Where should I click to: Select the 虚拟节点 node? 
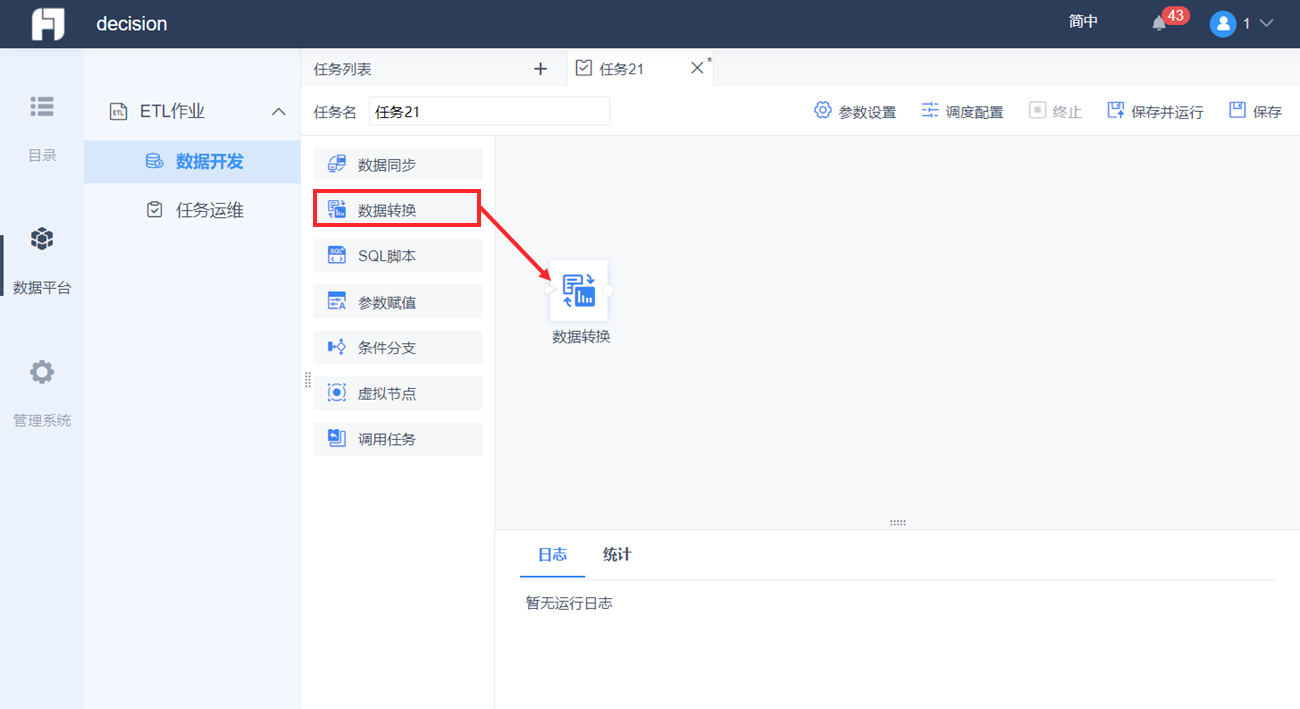[398, 394]
